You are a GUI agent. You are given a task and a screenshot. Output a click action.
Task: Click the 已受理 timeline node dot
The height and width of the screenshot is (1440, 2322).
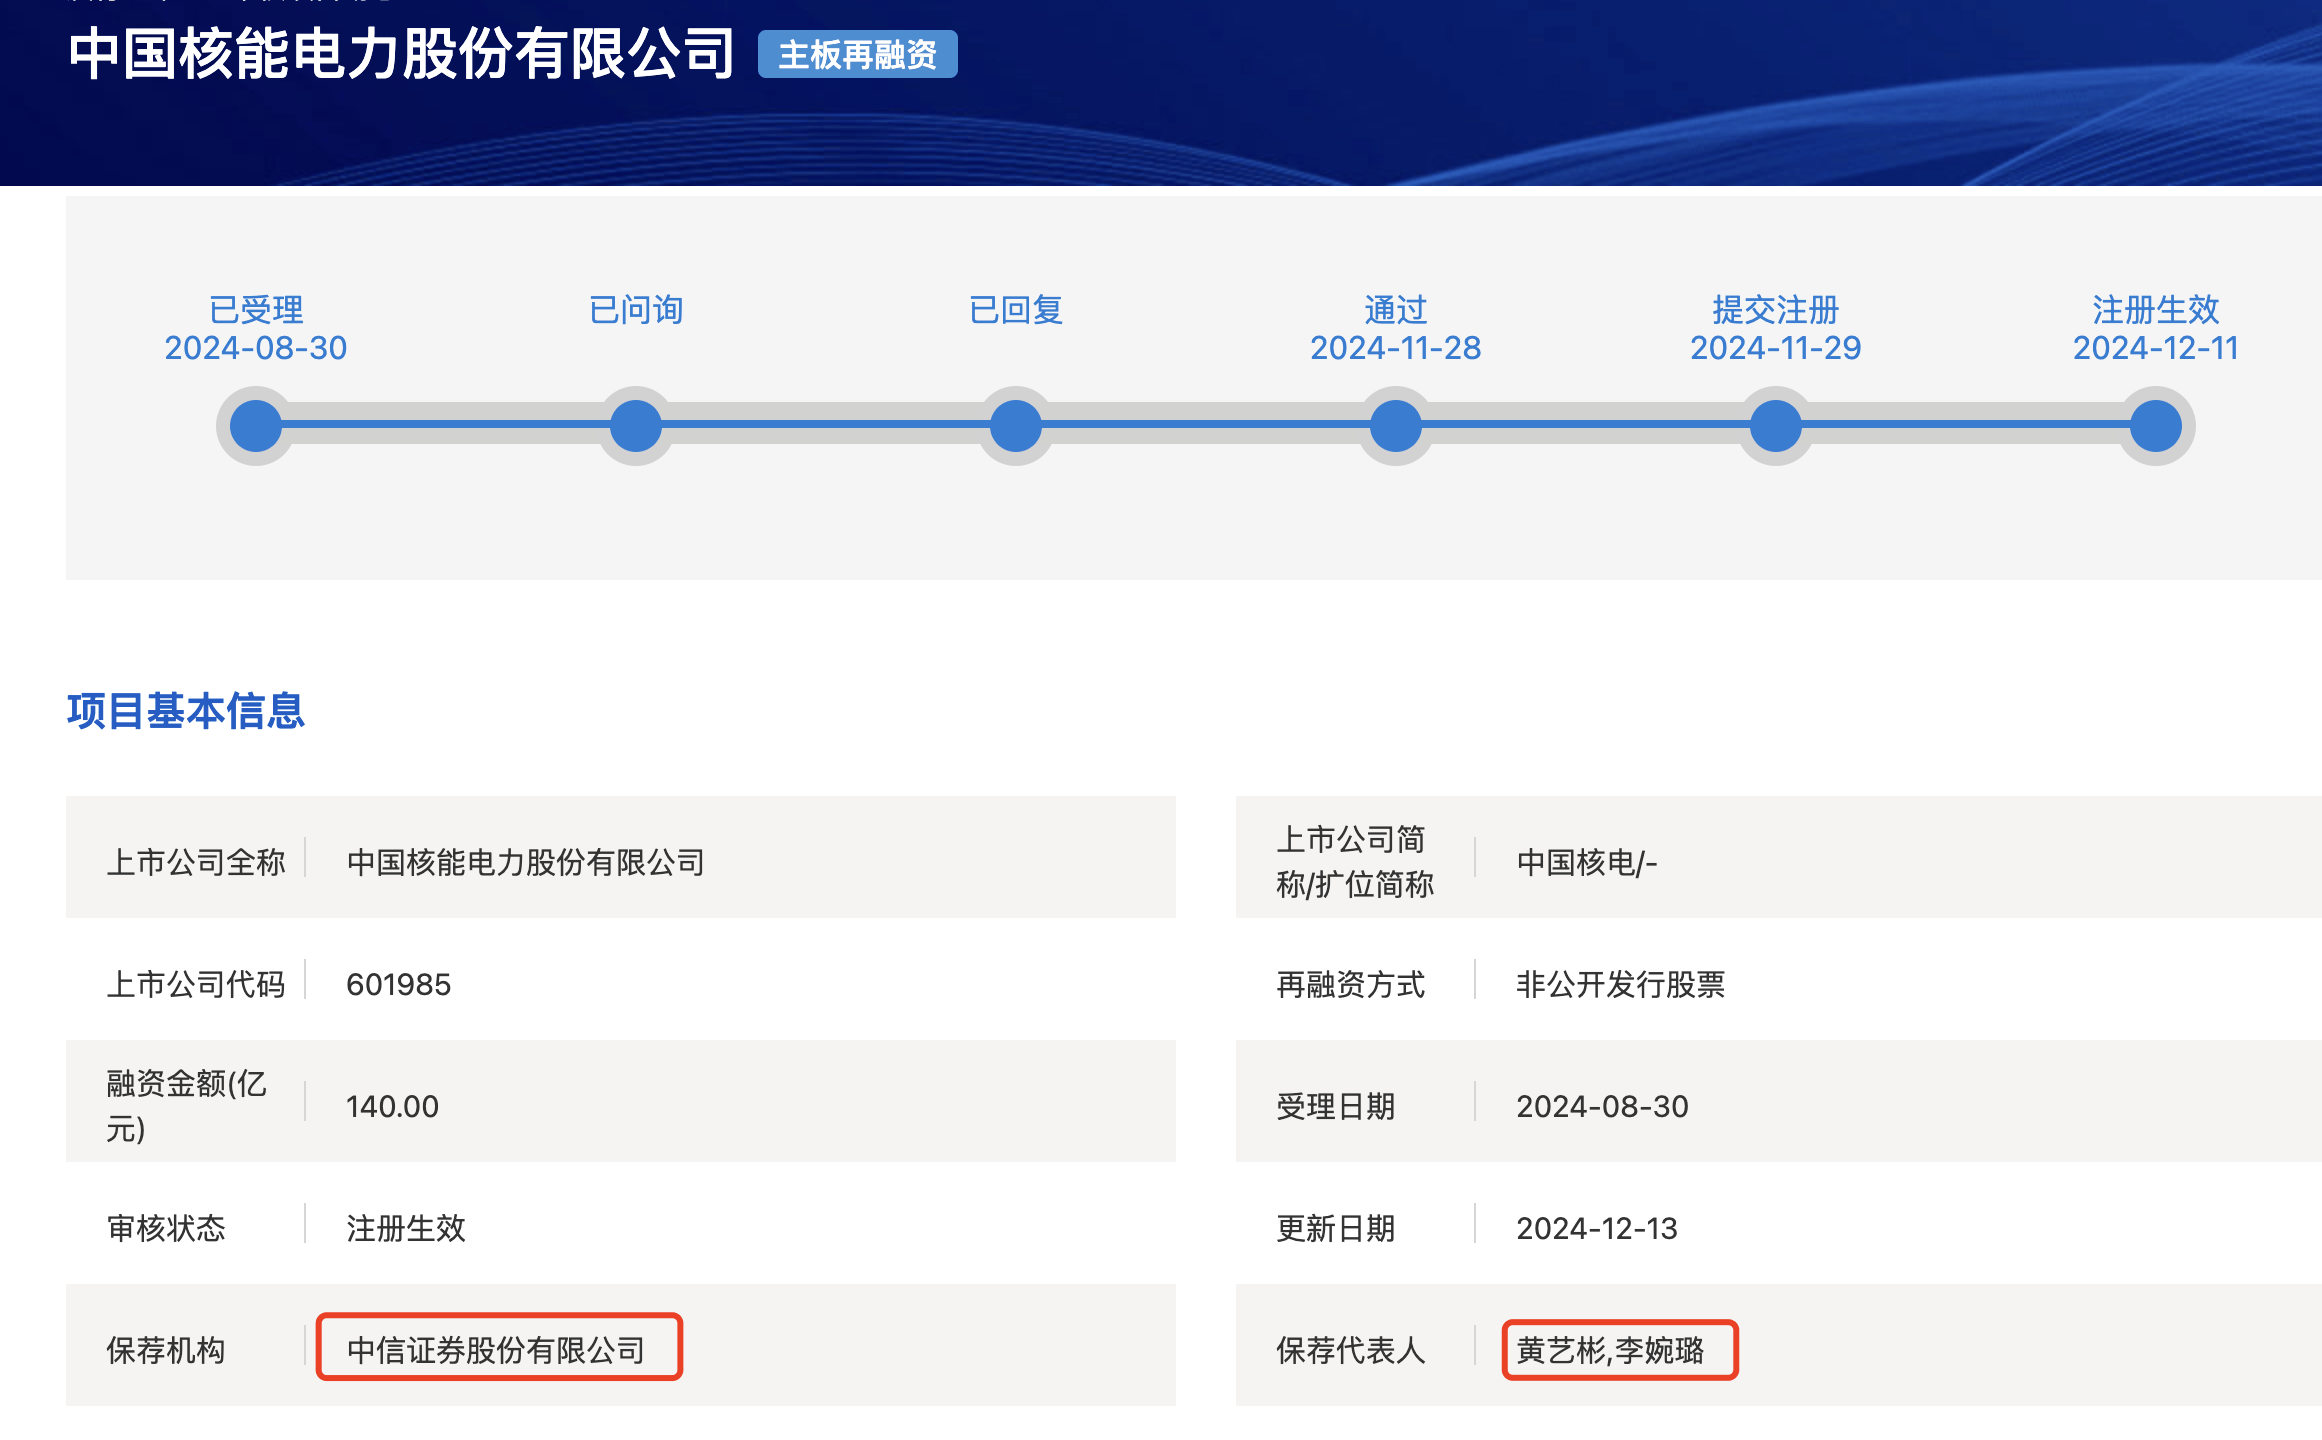pyautogui.click(x=256, y=426)
